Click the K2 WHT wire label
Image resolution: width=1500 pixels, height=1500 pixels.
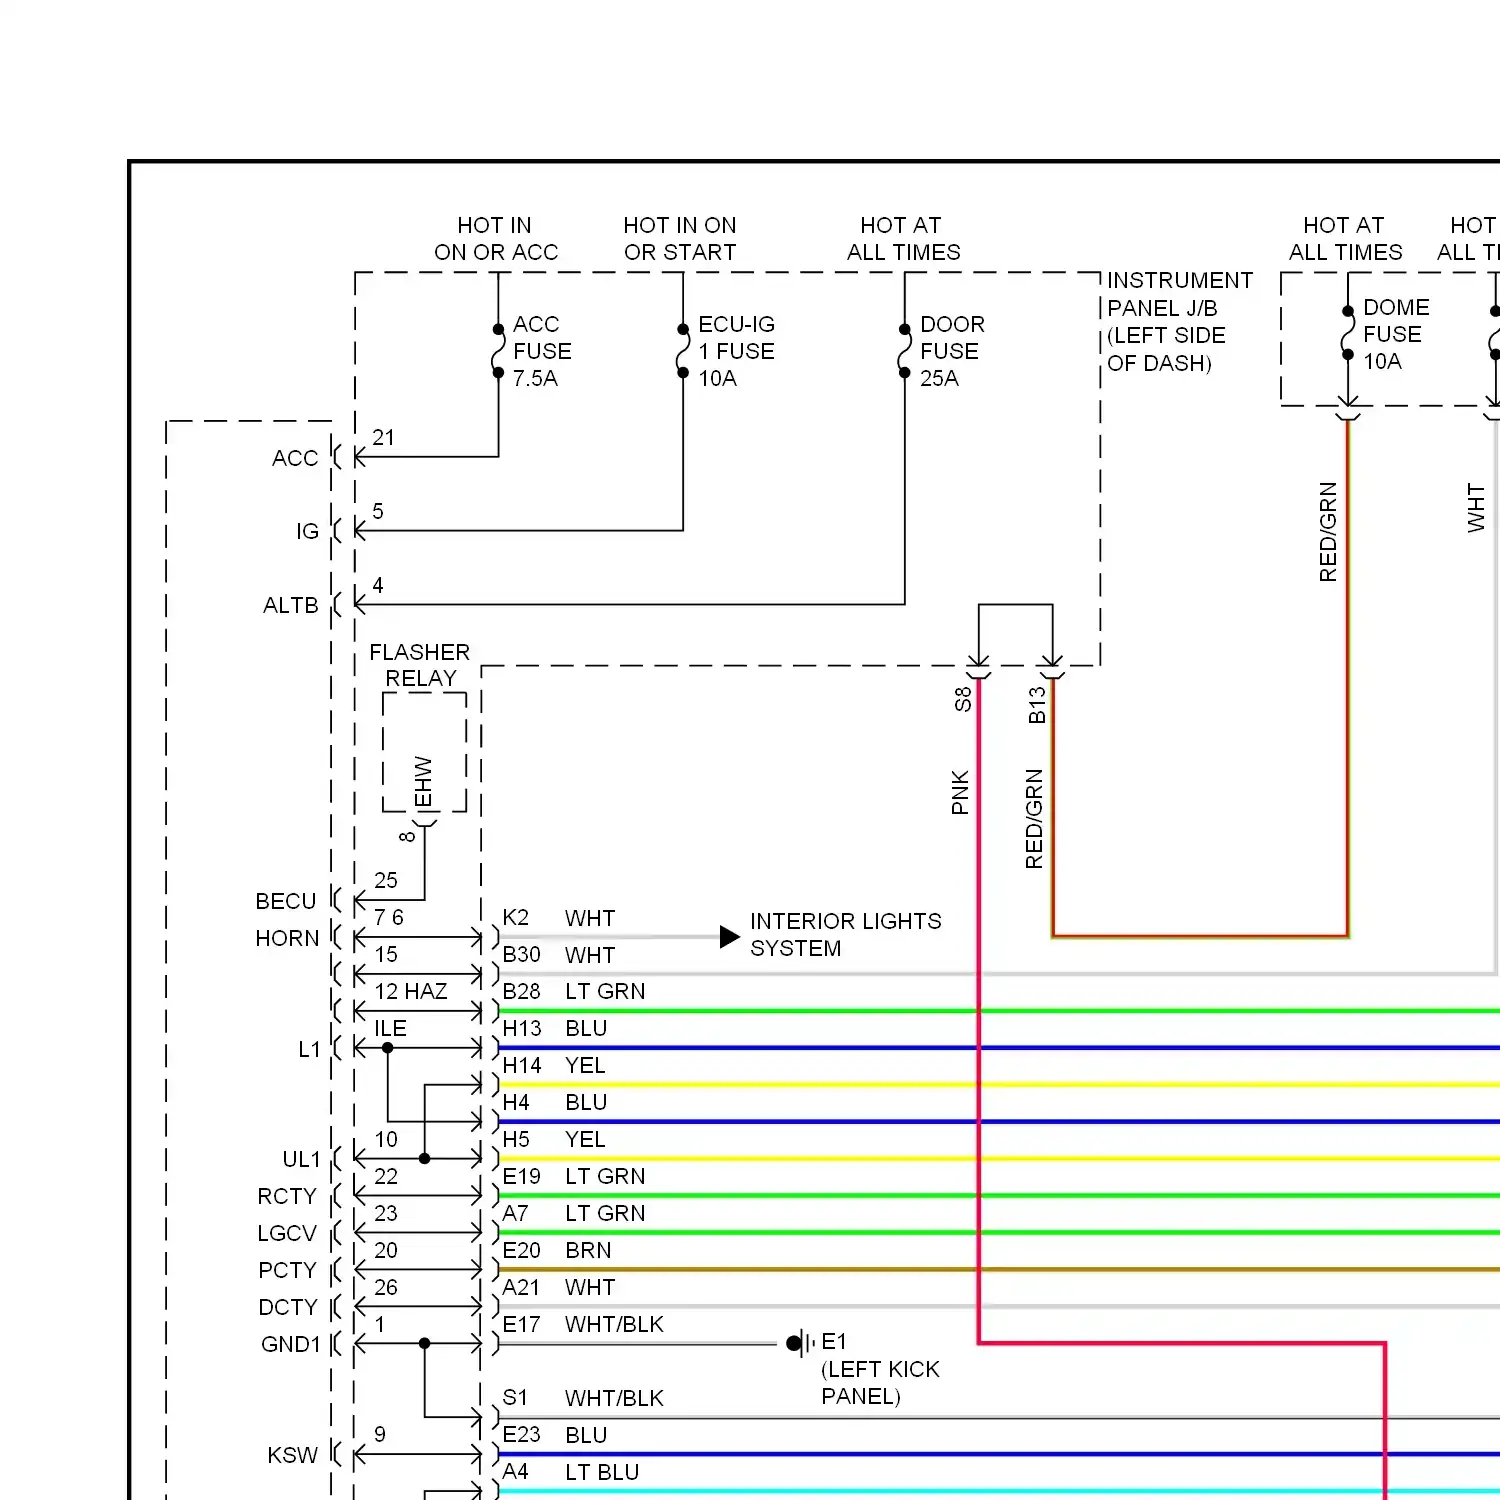coord(558,918)
